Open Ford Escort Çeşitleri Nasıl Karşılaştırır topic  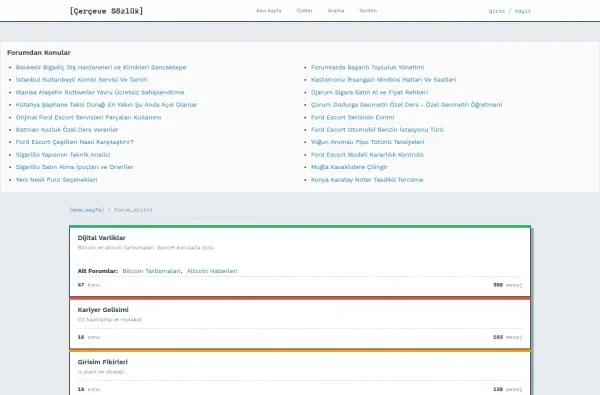pos(75,142)
